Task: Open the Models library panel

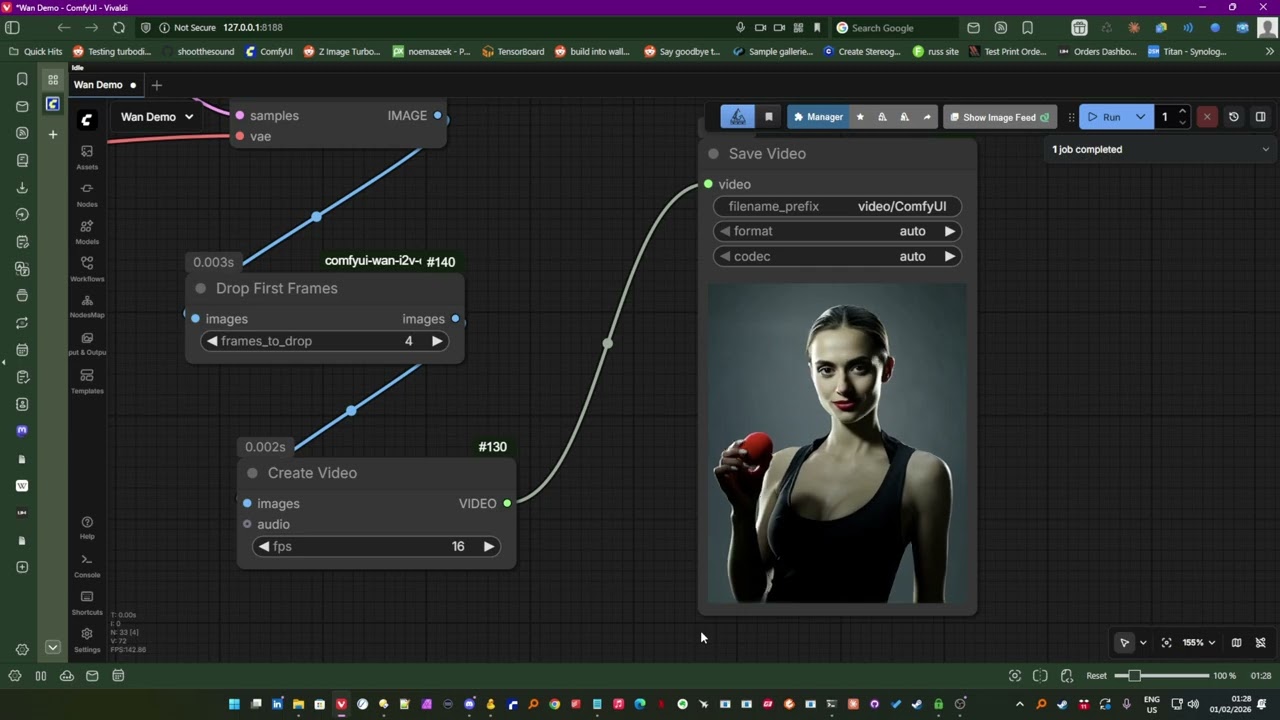Action: (87, 231)
